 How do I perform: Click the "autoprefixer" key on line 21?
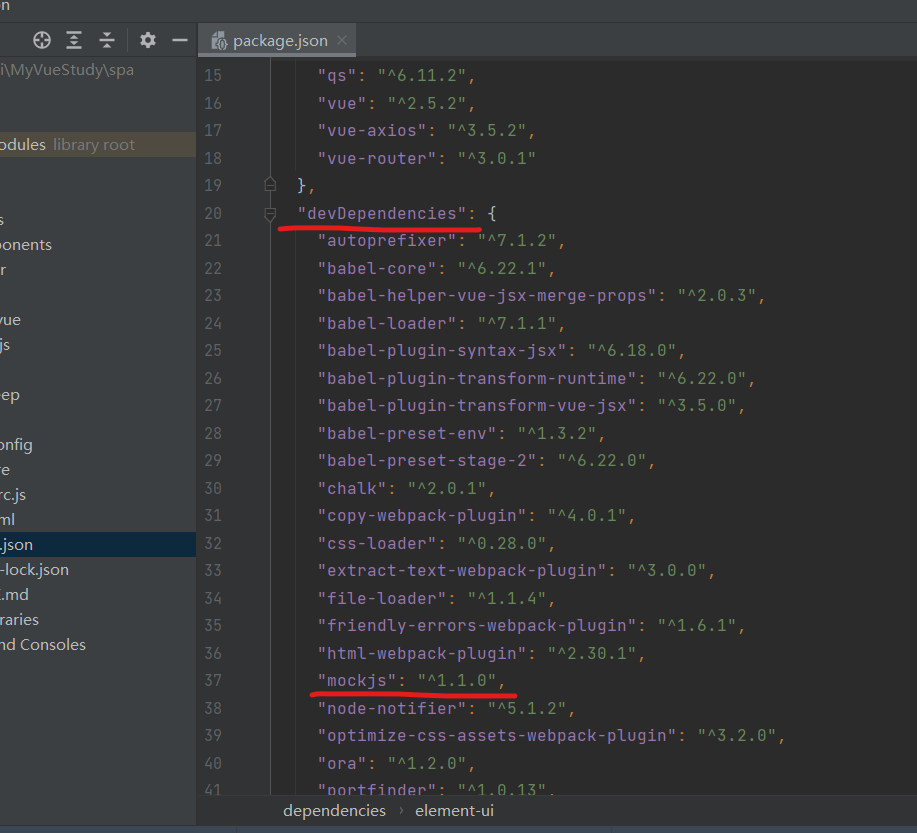pyautogui.click(x=387, y=241)
